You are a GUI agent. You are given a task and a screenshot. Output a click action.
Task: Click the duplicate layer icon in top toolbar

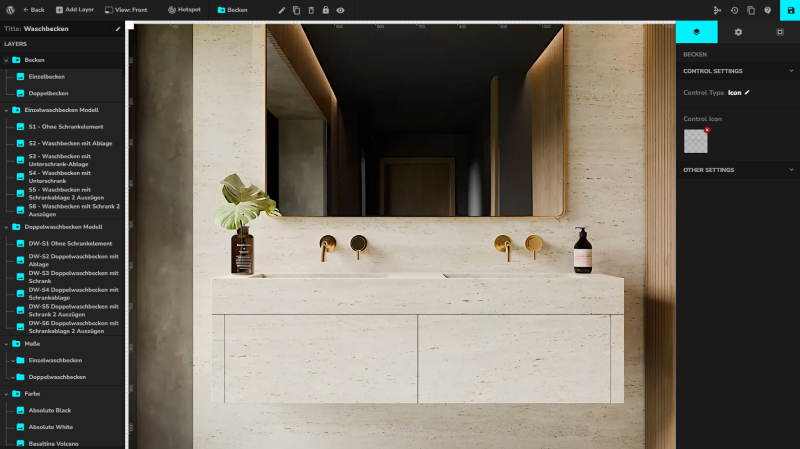[296, 10]
